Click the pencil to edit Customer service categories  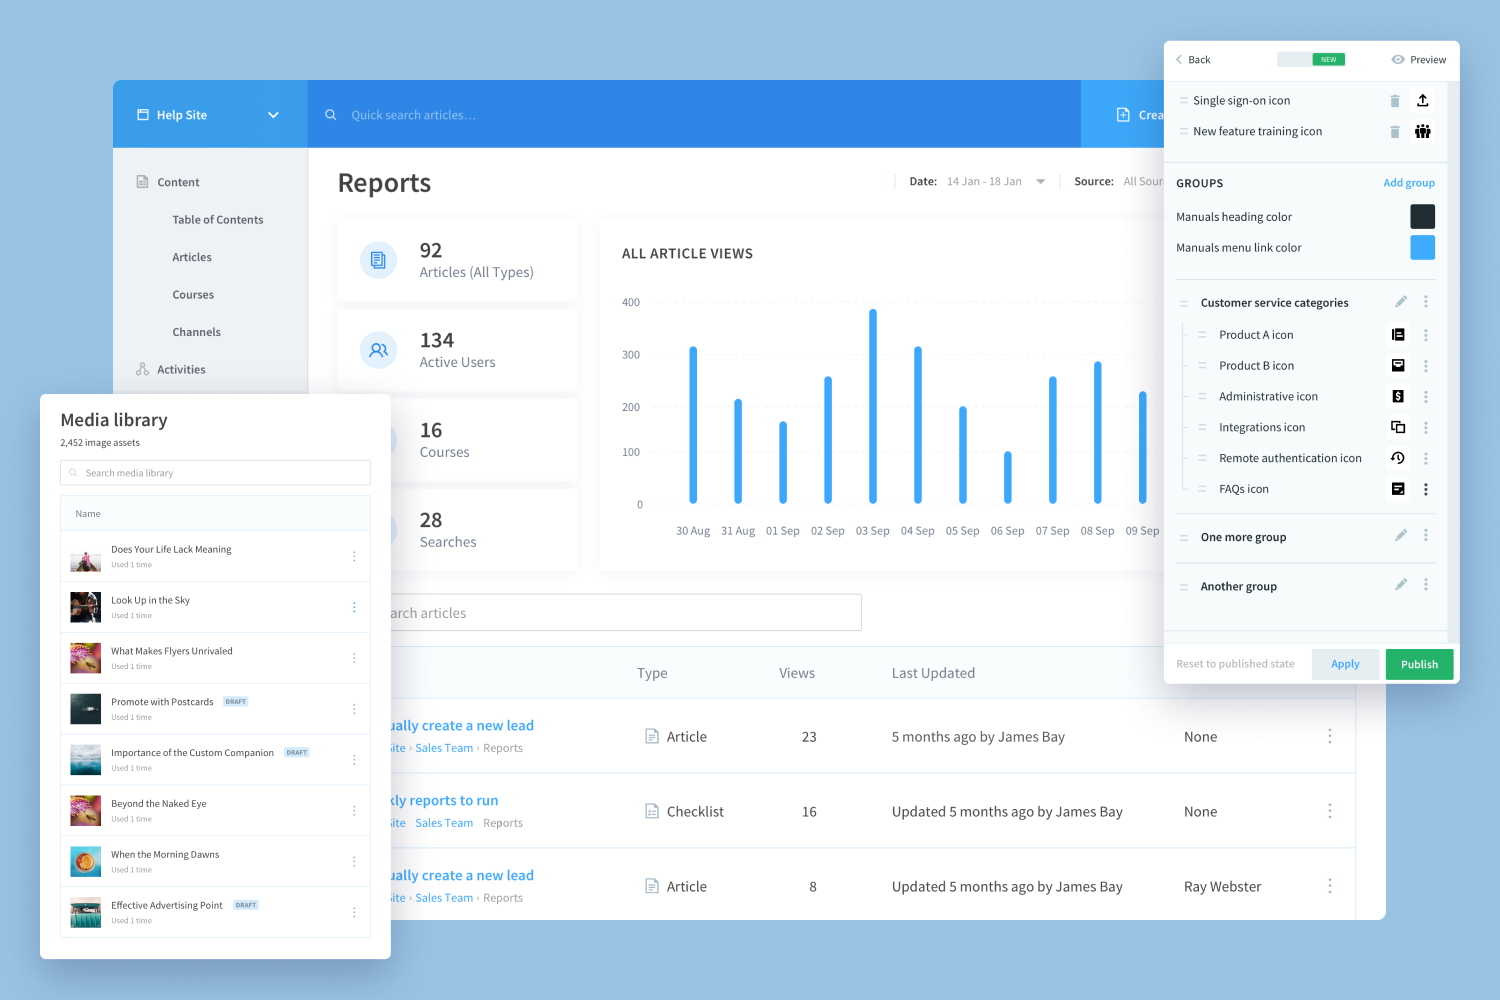click(1401, 301)
